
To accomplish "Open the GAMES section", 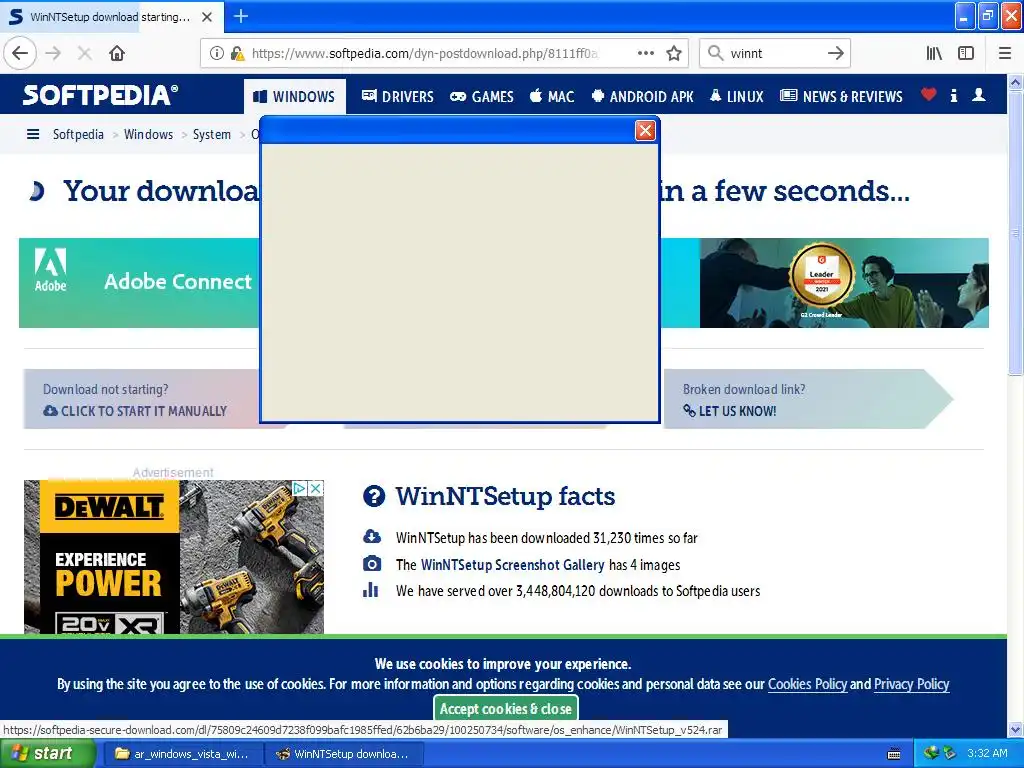I will pyautogui.click(x=482, y=97).
